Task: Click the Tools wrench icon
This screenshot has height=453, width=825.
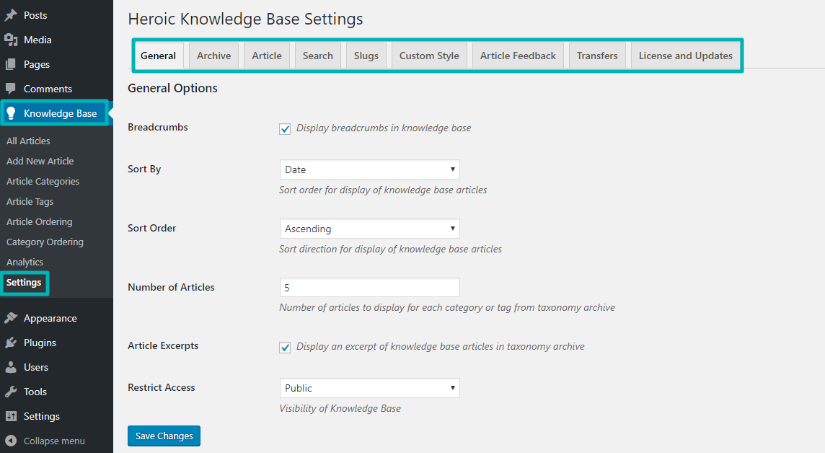Action: 11,392
